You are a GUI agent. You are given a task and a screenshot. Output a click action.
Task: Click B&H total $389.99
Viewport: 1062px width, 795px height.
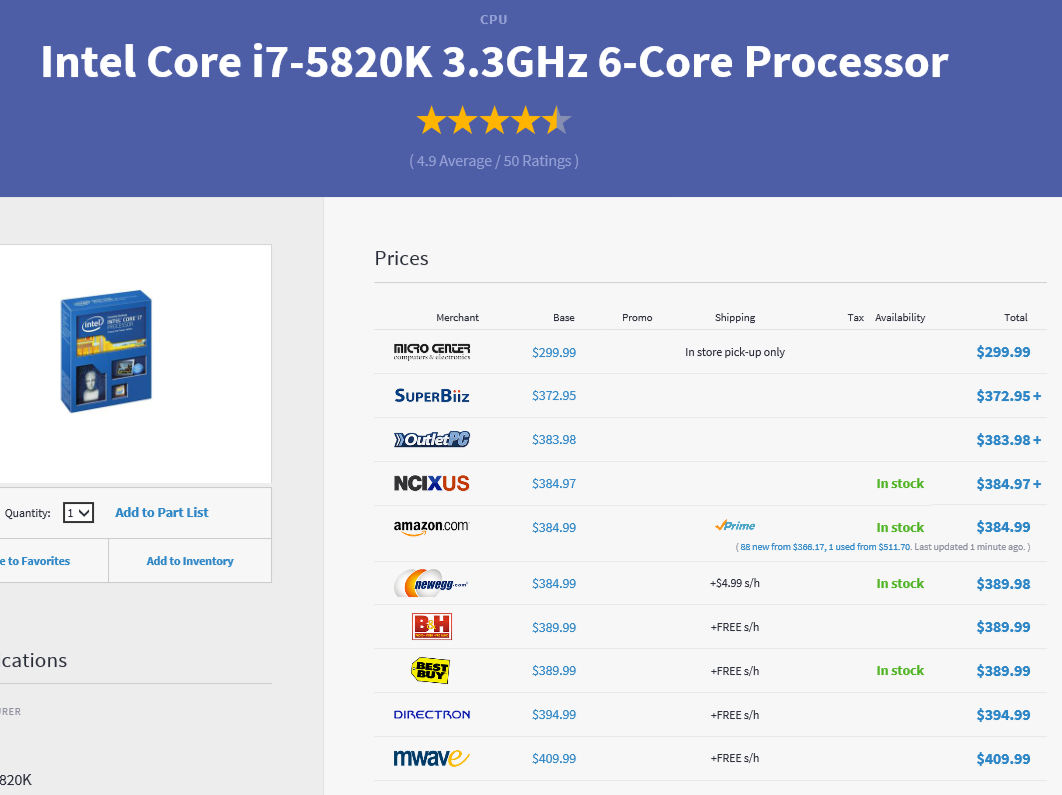[1003, 627]
